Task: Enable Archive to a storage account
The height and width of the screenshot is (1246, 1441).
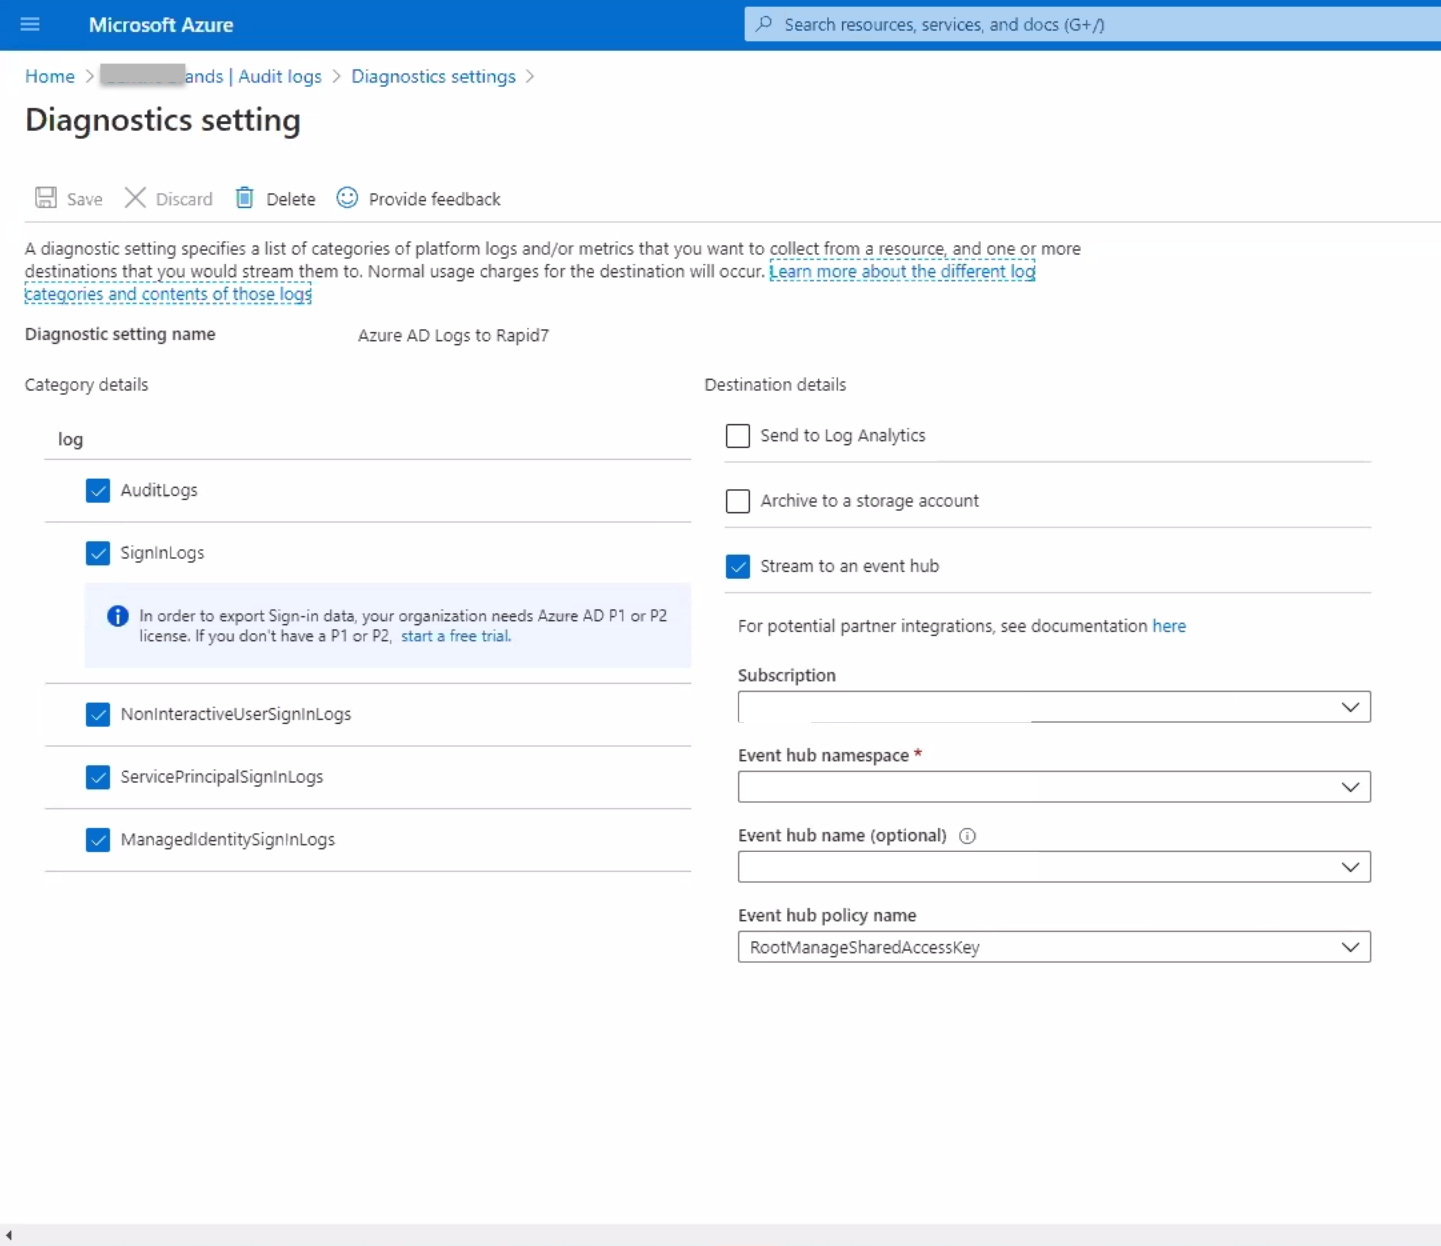Action: (x=738, y=501)
